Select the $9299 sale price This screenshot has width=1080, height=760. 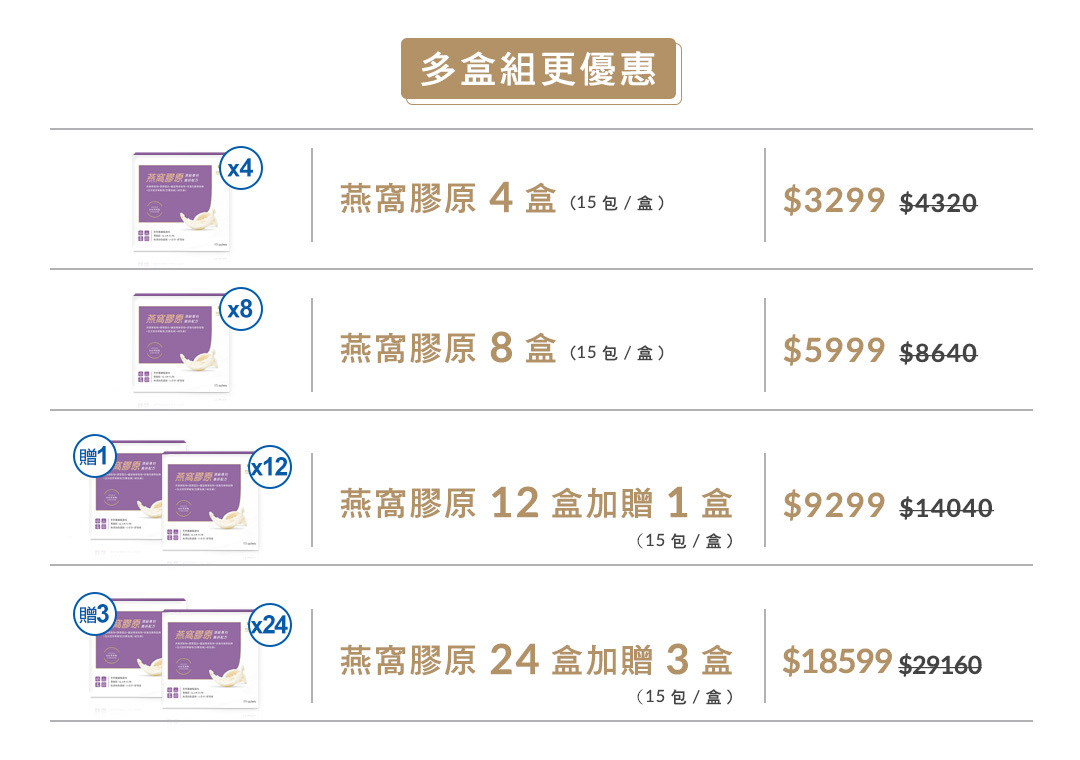pos(834,506)
